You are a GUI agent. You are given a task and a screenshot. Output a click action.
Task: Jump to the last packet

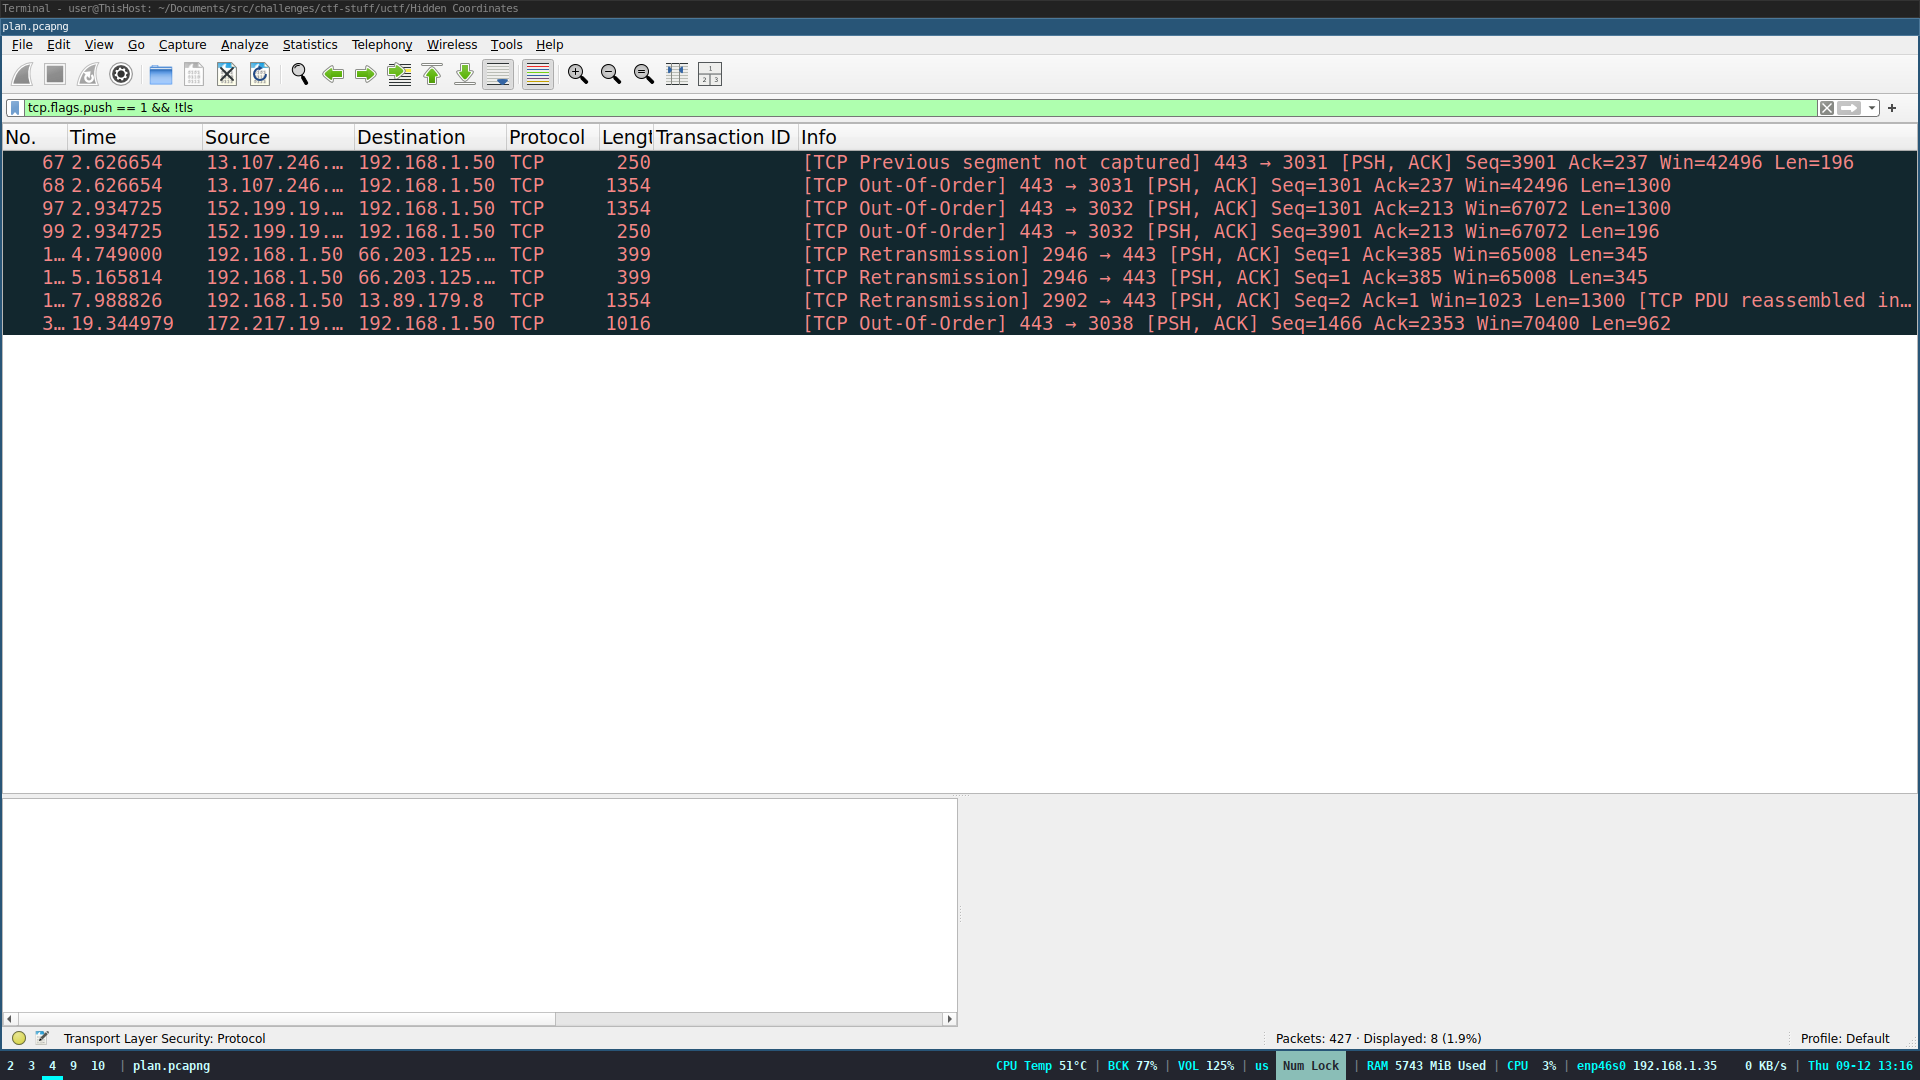coord(465,74)
